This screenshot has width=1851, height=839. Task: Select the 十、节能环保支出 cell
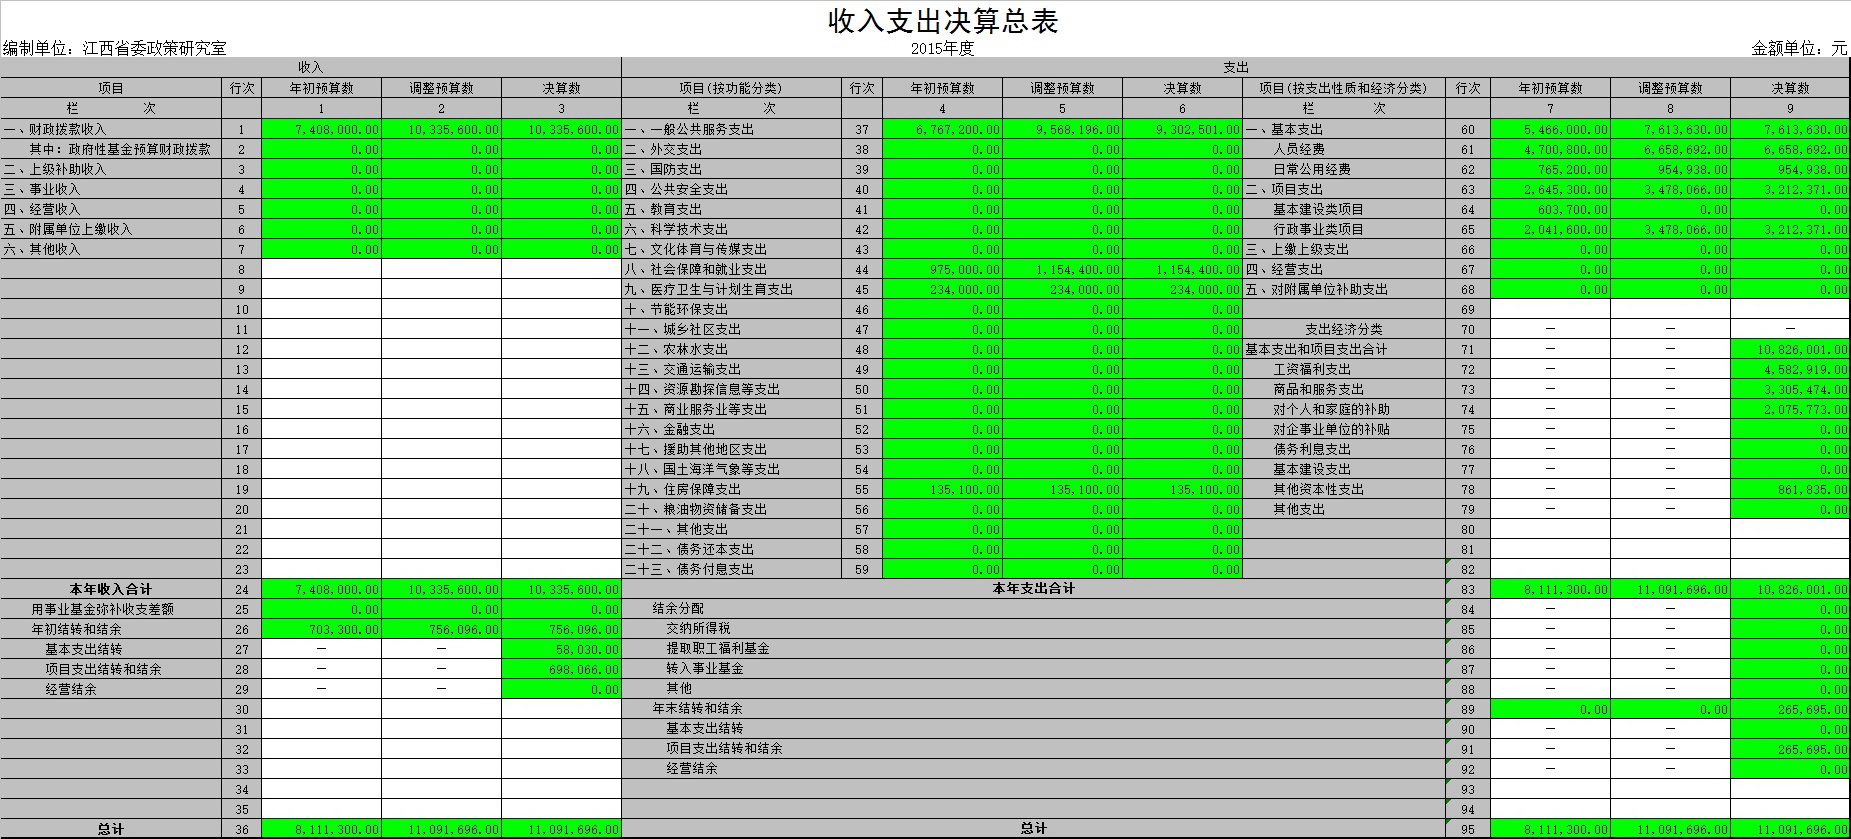click(731, 309)
